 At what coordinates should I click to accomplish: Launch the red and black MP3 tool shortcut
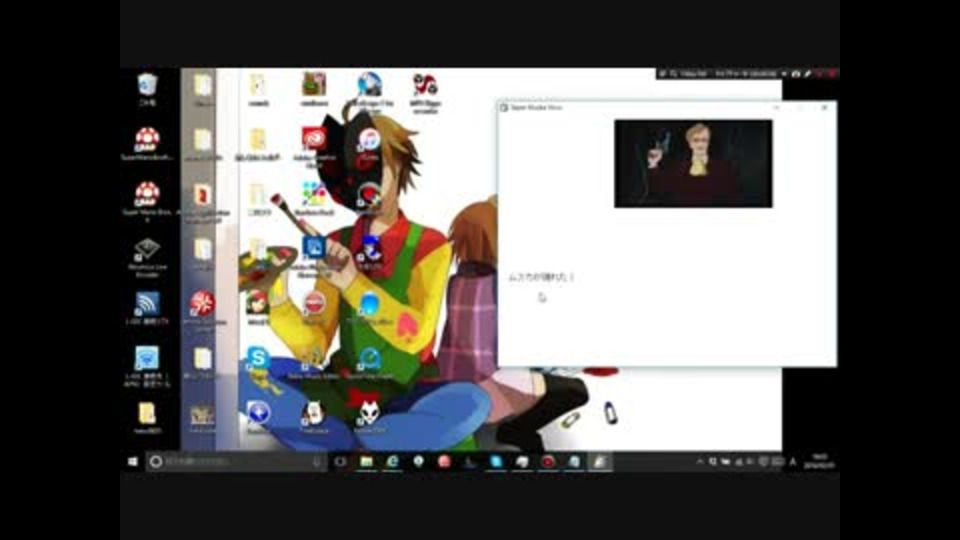tap(425, 85)
